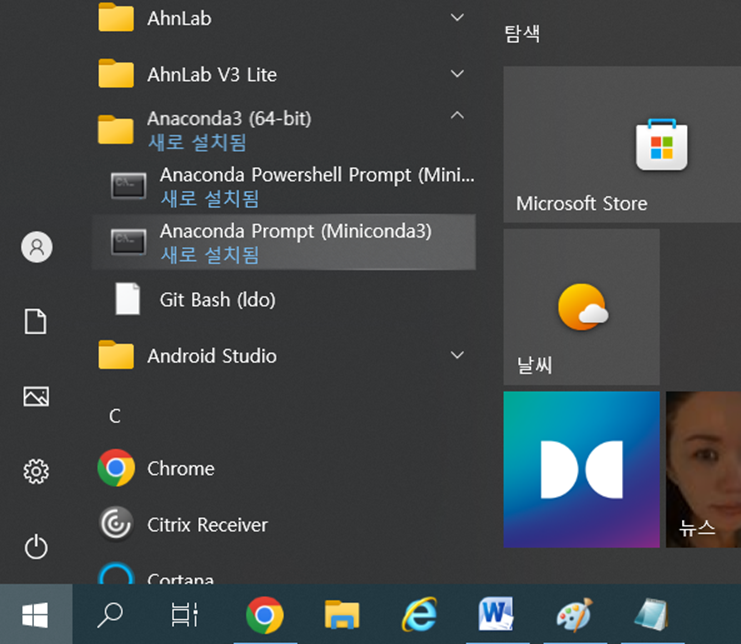This screenshot has width=741, height=644.
Task: Click the 'Anaconda Prompt (Miniconda3)' label
Action: [x=296, y=232]
